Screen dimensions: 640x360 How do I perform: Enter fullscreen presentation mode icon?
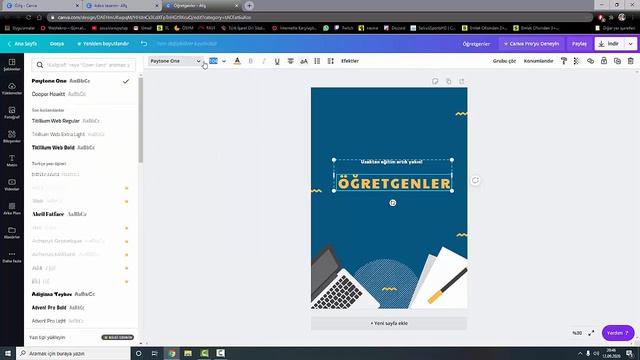[x=591, y=333]
